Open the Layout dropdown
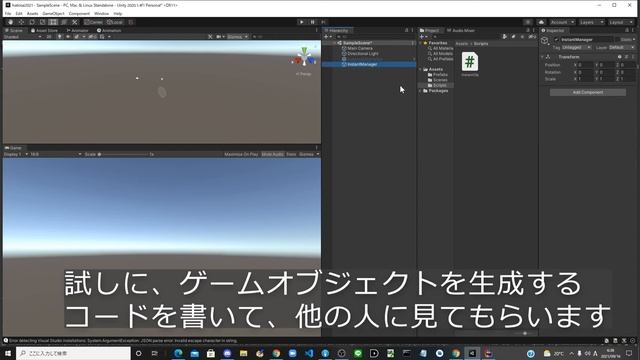 pos(621,22)
